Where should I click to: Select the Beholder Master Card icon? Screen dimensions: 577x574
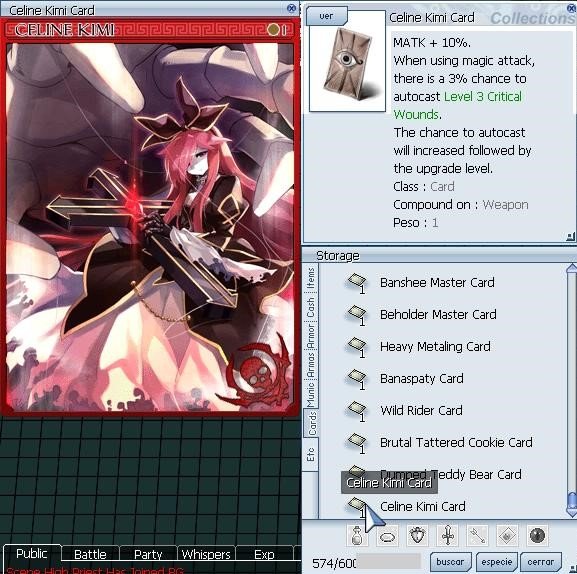click(356, 315)
